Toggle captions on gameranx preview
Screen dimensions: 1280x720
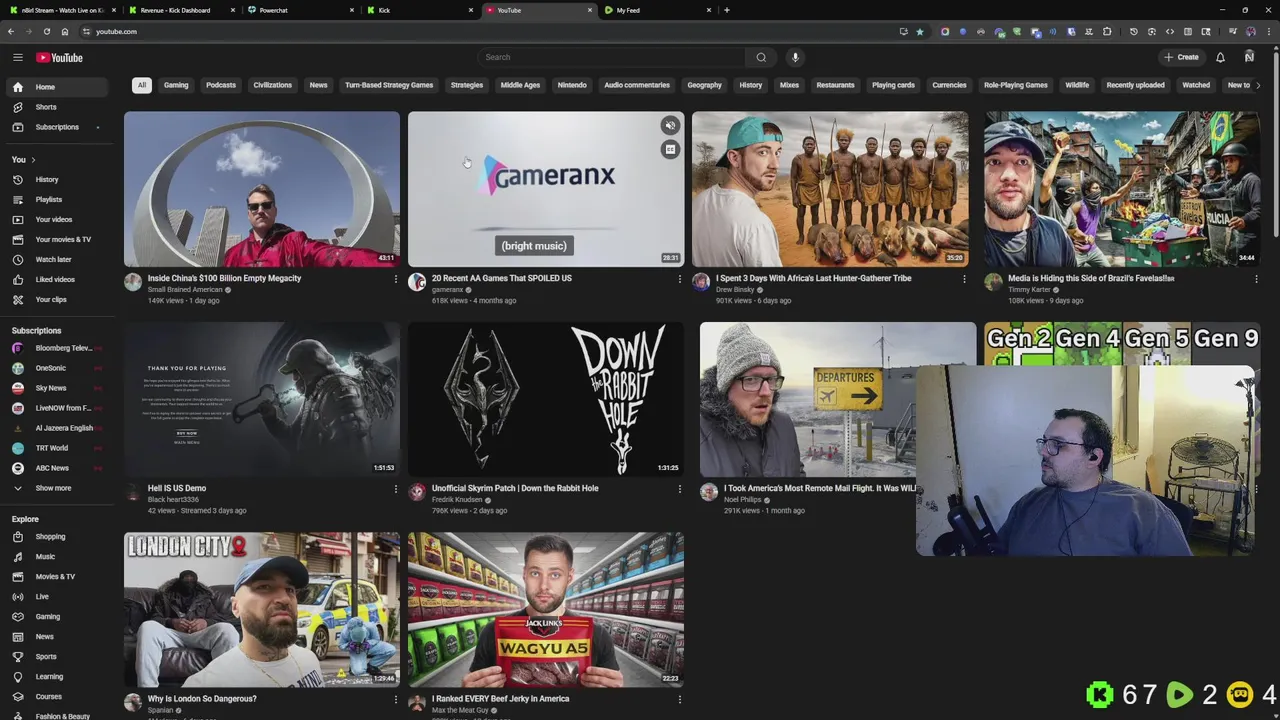[x=670, y=149]
